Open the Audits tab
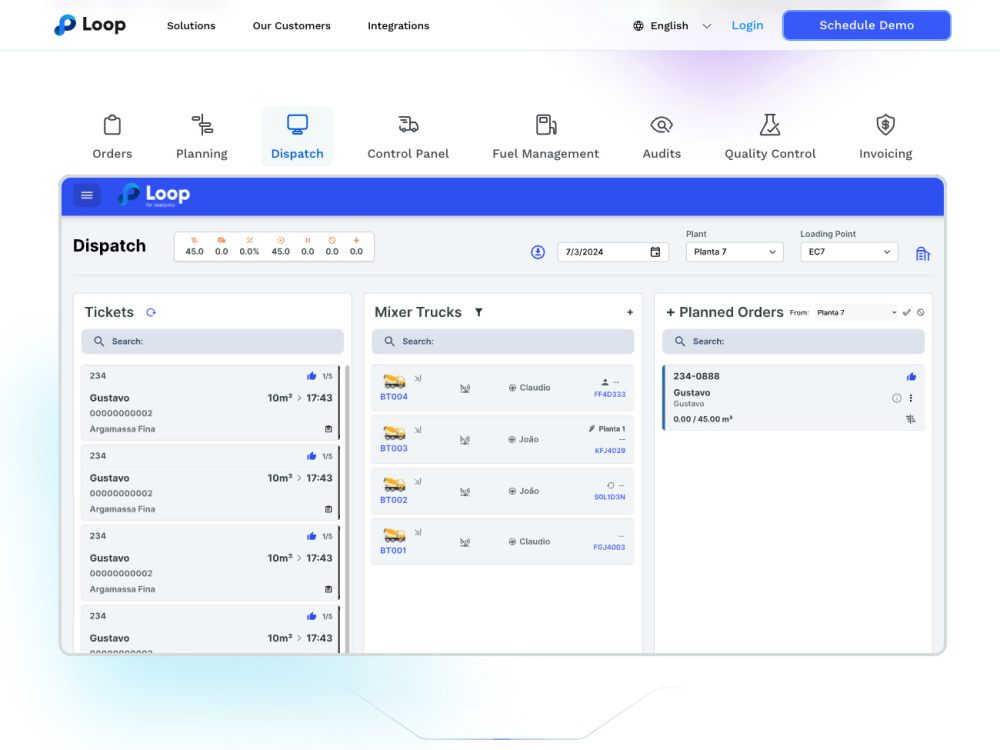Screen dimensions: 1000x750 pyautogui.click(x=661, y=137)
